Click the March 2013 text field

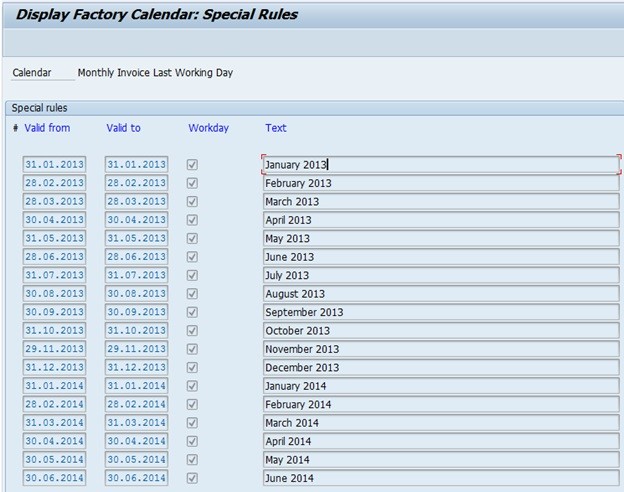pyautogui.click(x=441, y=201)
